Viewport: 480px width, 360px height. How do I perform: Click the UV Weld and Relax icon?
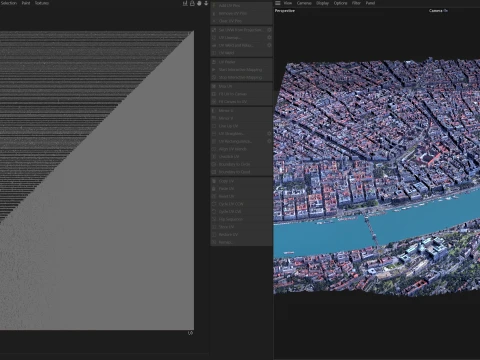tap(214, 45)
